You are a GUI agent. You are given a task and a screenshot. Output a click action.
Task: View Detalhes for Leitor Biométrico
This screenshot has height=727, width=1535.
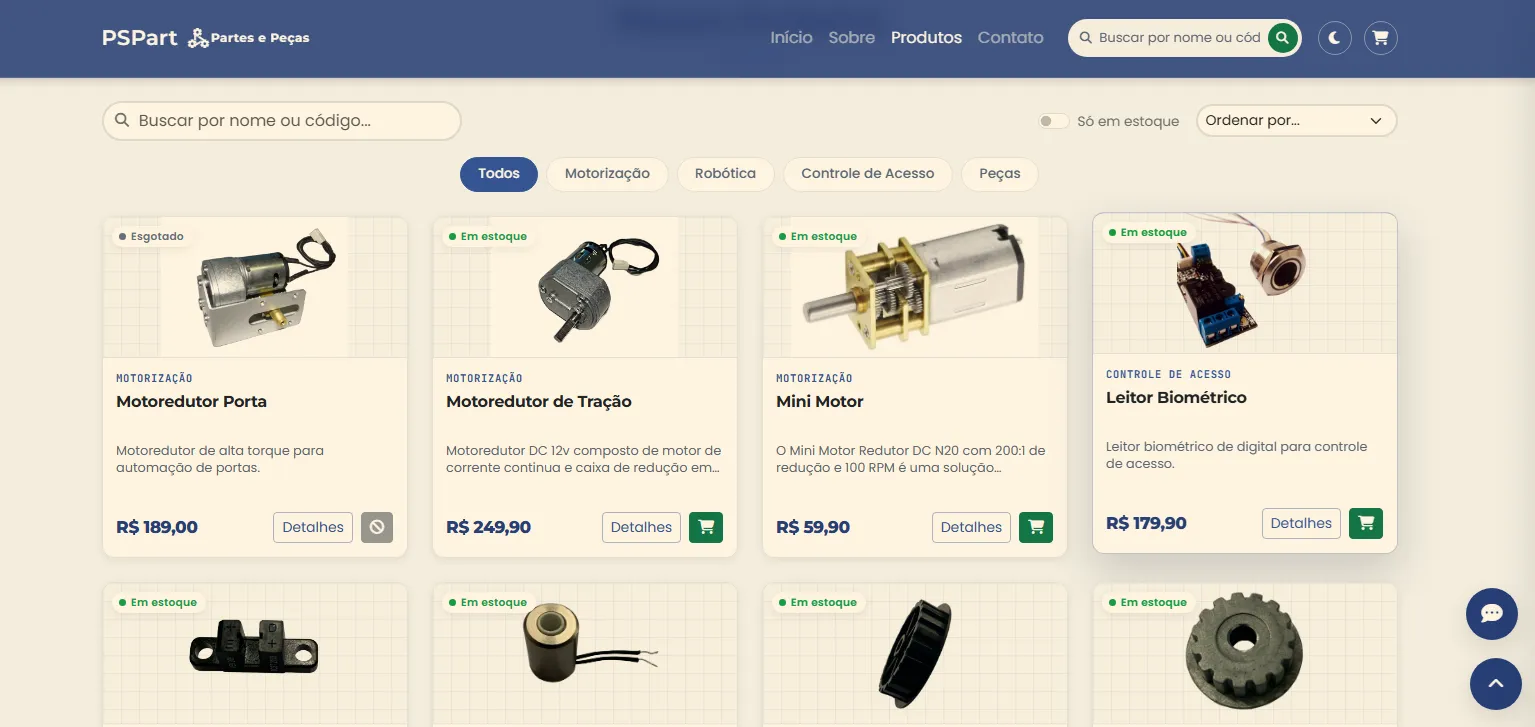pos(1301,523)
